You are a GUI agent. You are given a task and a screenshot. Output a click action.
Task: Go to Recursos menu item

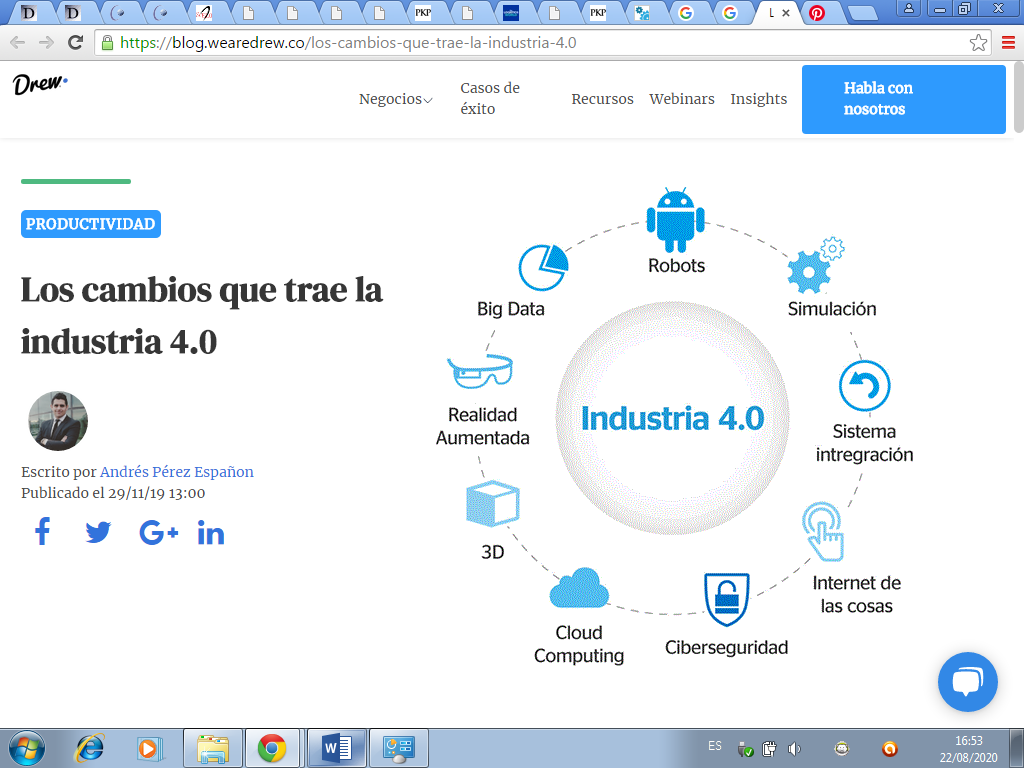click(x=602, y=99)
